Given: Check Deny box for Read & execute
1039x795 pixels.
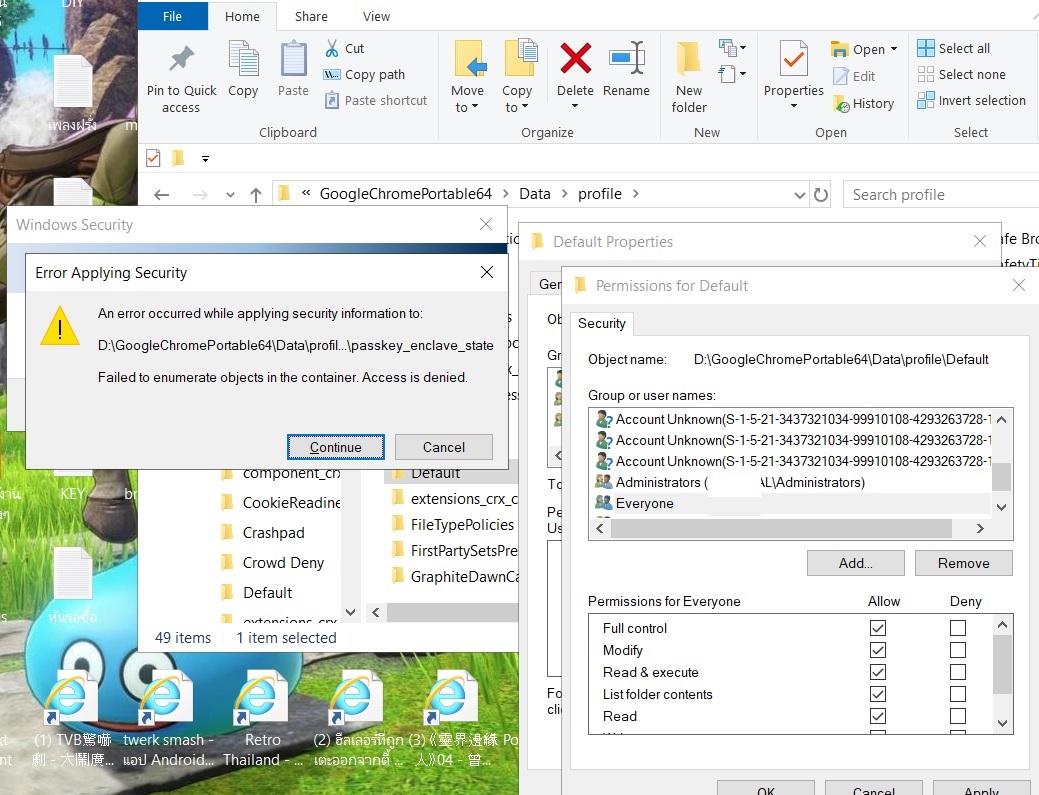Looking at the screenshot, I should tap(957, 672).
